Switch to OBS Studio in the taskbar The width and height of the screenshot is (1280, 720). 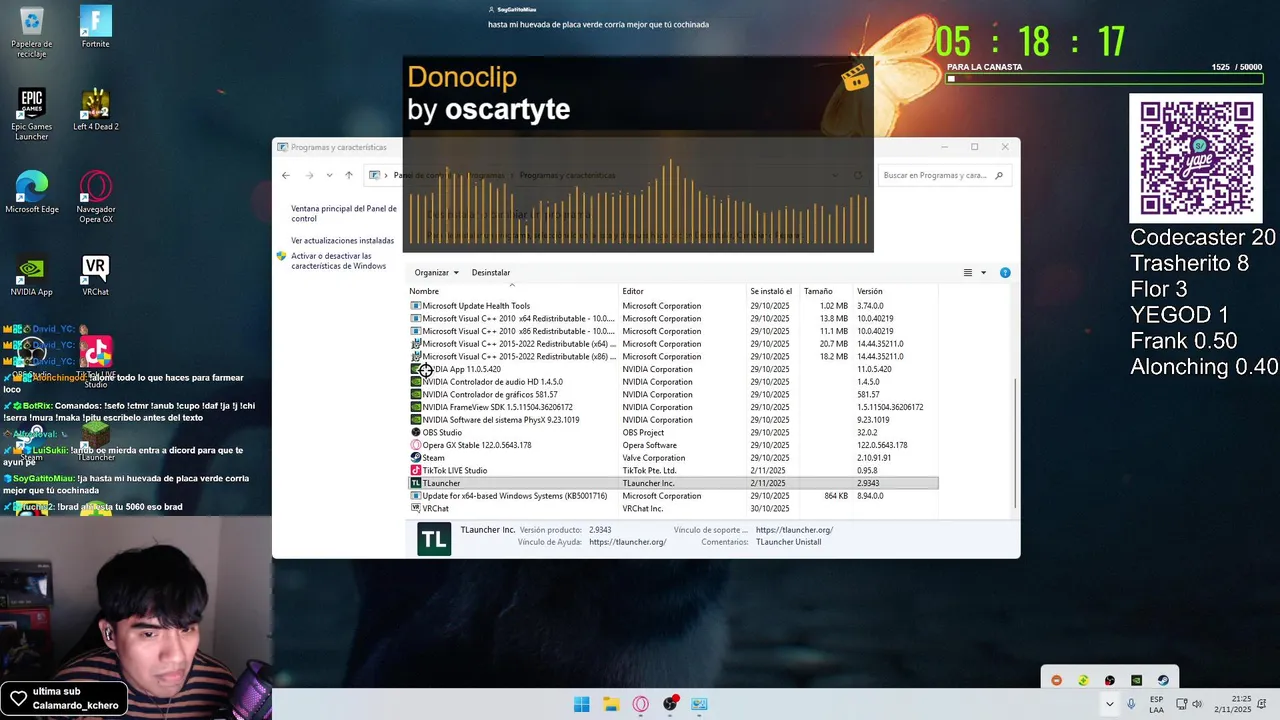click(x=670, y=704)
